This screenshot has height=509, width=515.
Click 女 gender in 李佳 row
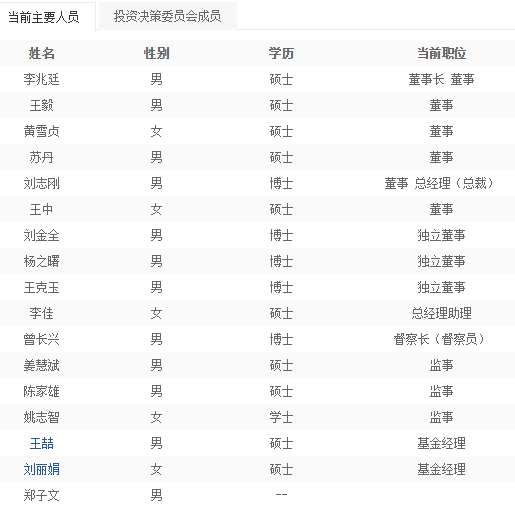coord(157,313)
